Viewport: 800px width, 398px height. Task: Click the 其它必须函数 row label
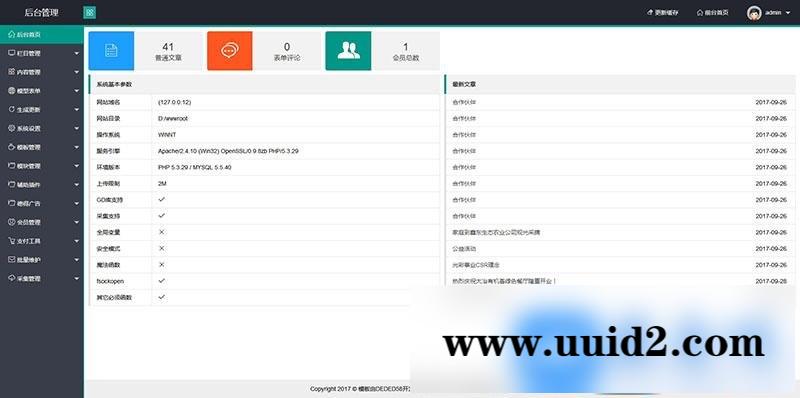114,297
